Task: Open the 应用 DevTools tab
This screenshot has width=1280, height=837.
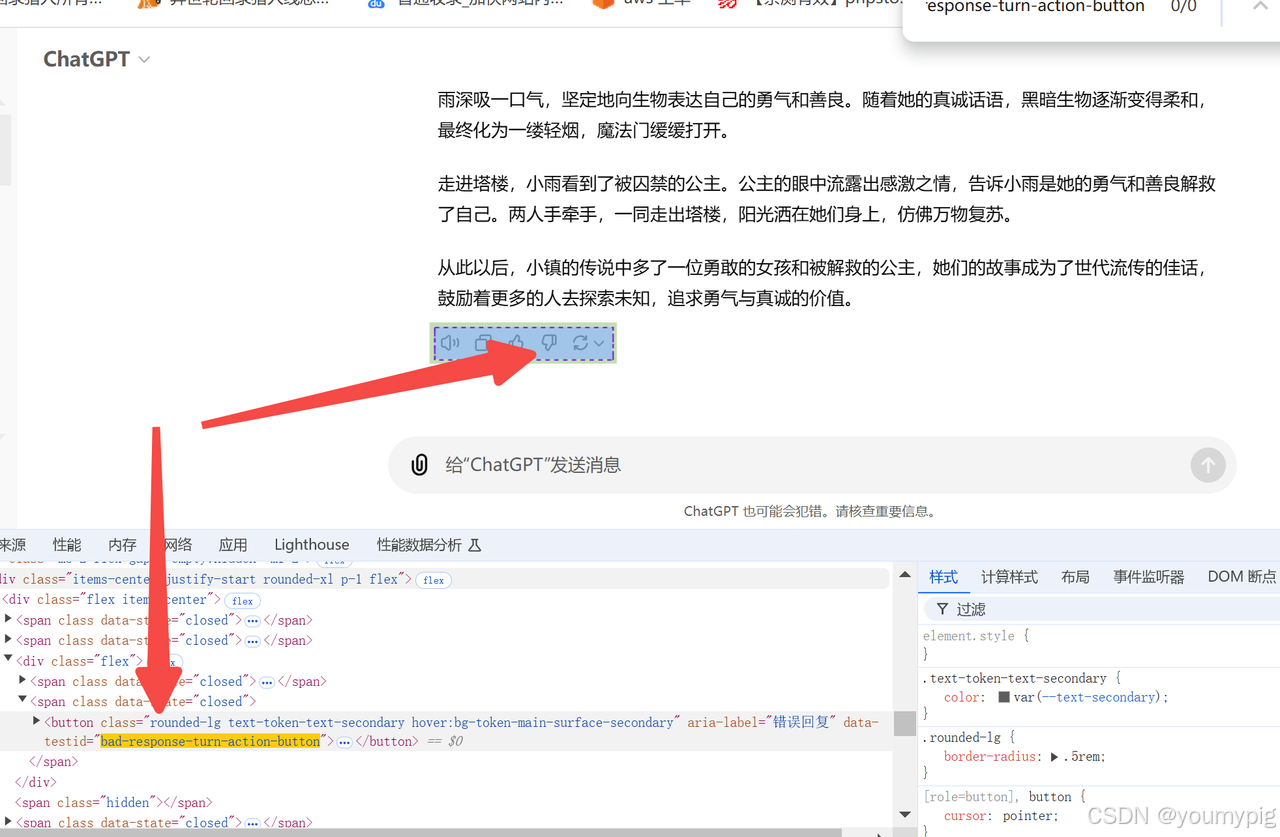Action: coord(233,545)
